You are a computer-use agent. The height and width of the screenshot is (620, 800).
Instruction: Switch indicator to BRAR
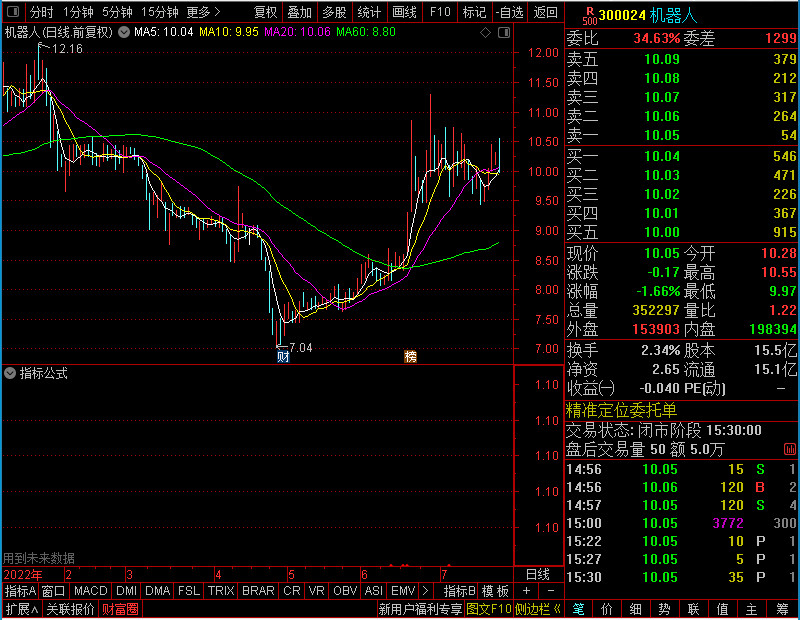(258, 591)
